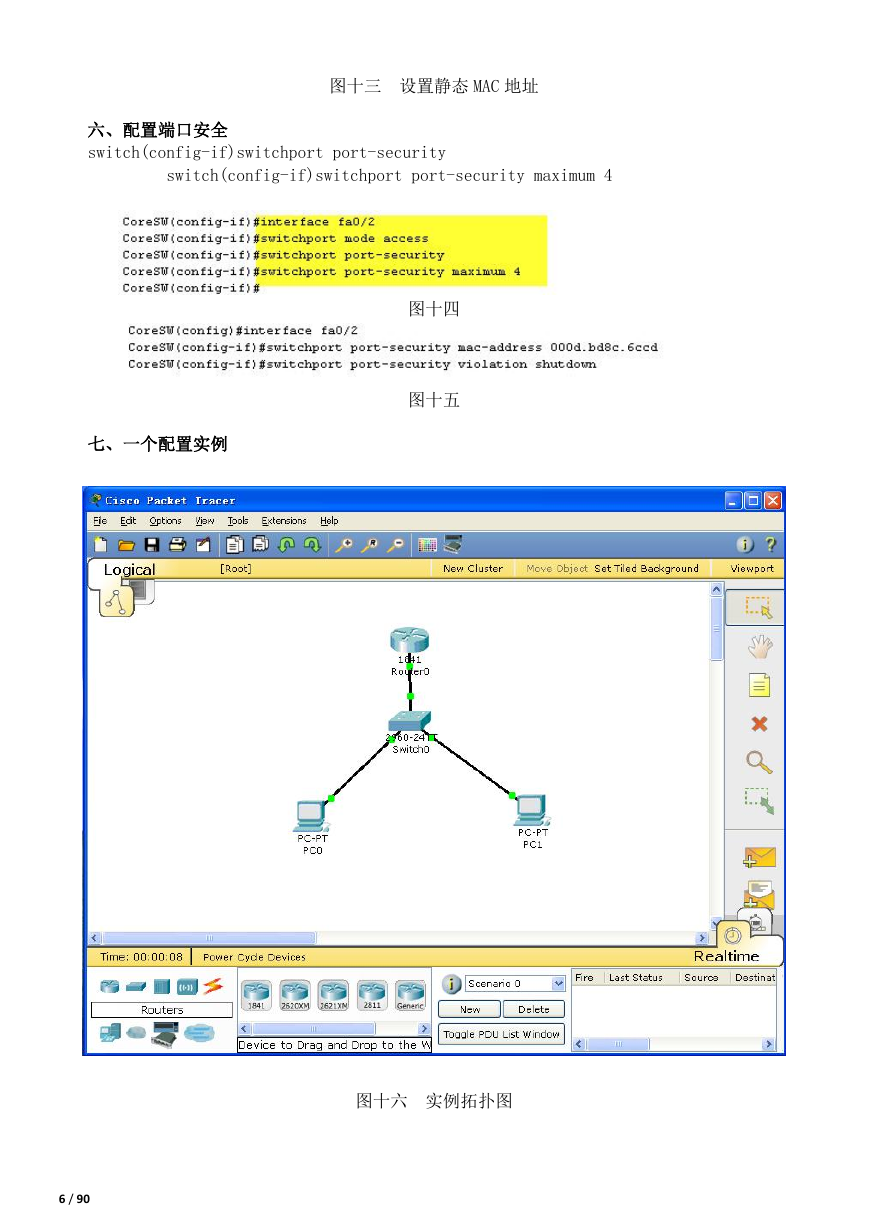Pick the Resize Shape tool
This screenshot has height=1228, width=869.
click(759, 800)
